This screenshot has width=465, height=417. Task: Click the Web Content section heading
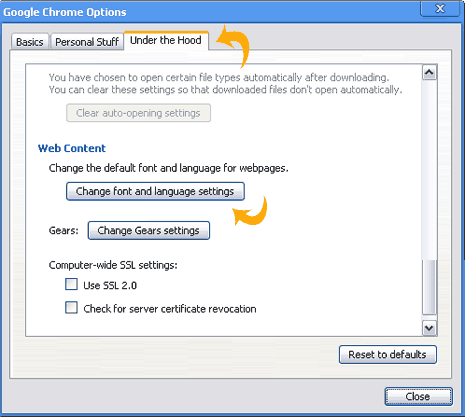click(x=72, y=148)
